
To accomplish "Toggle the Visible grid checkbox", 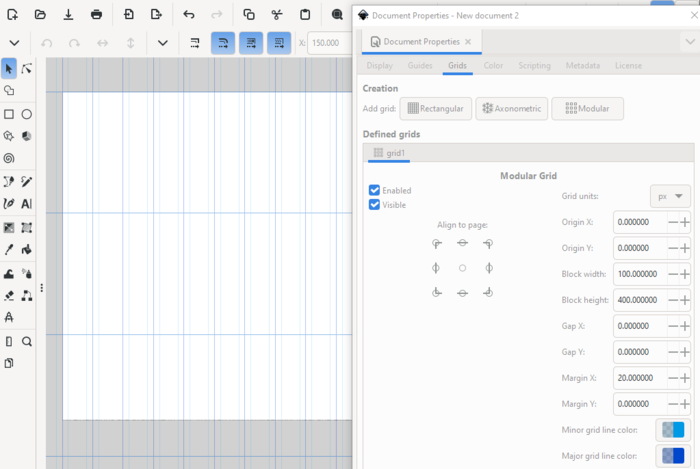I will 374,205.
